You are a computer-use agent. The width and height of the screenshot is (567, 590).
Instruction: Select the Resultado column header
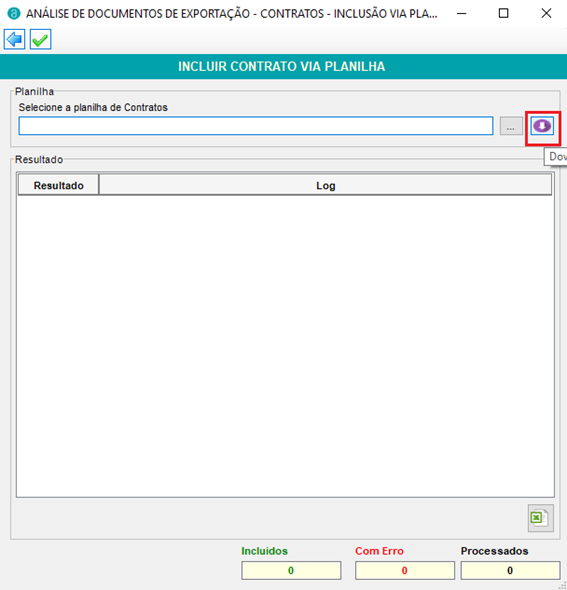pyautogui.click(x=58, y=185)
